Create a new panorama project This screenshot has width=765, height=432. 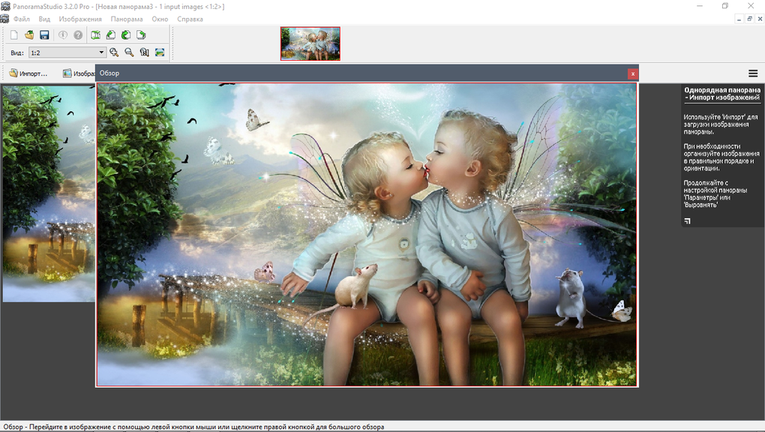[14, 35]
